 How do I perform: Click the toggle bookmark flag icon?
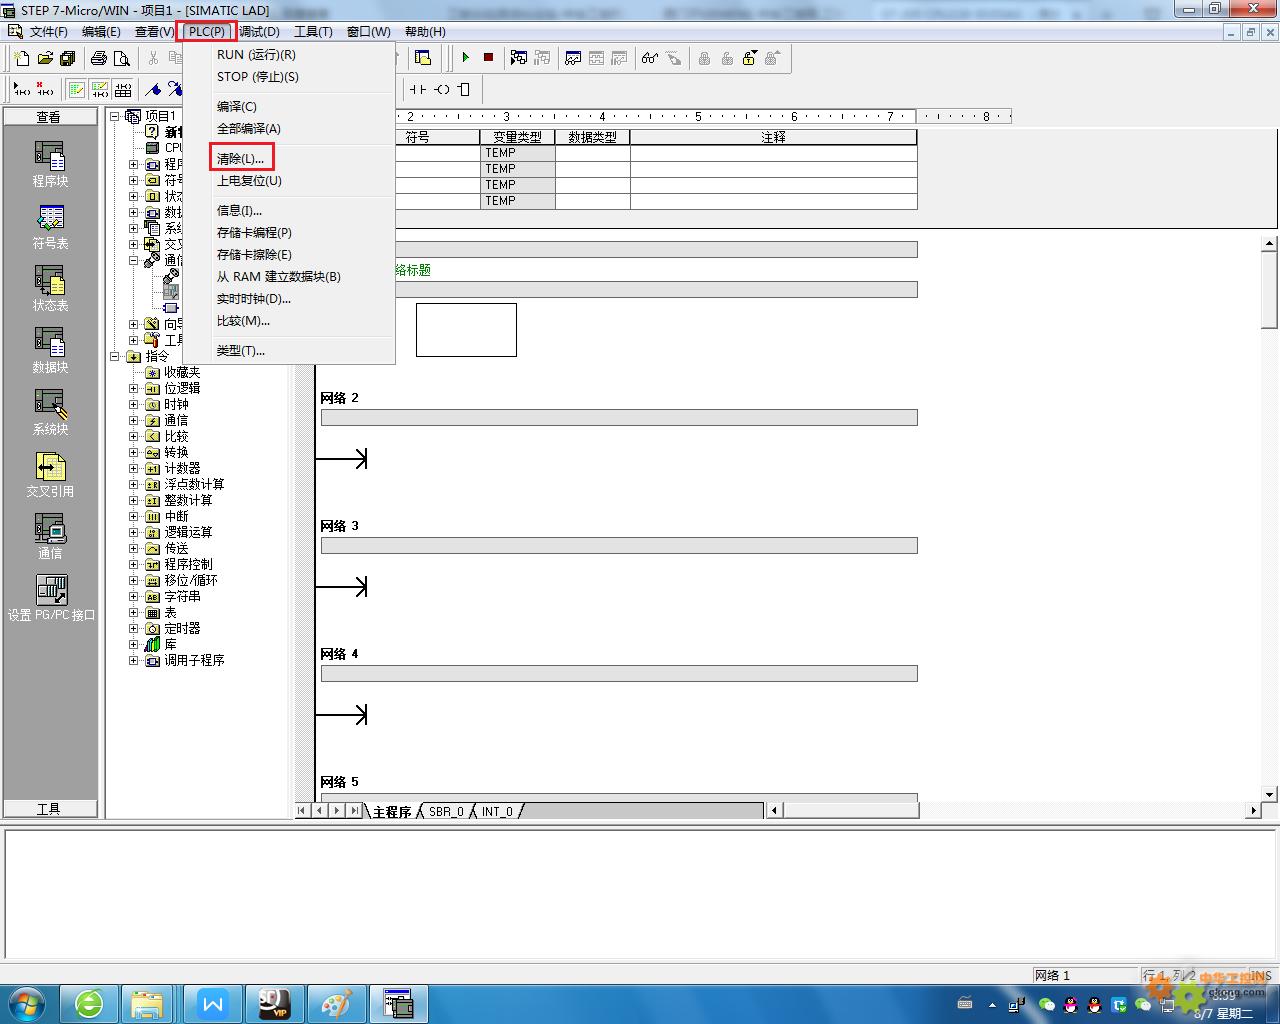pyautogui.click(x=153, y=90)
